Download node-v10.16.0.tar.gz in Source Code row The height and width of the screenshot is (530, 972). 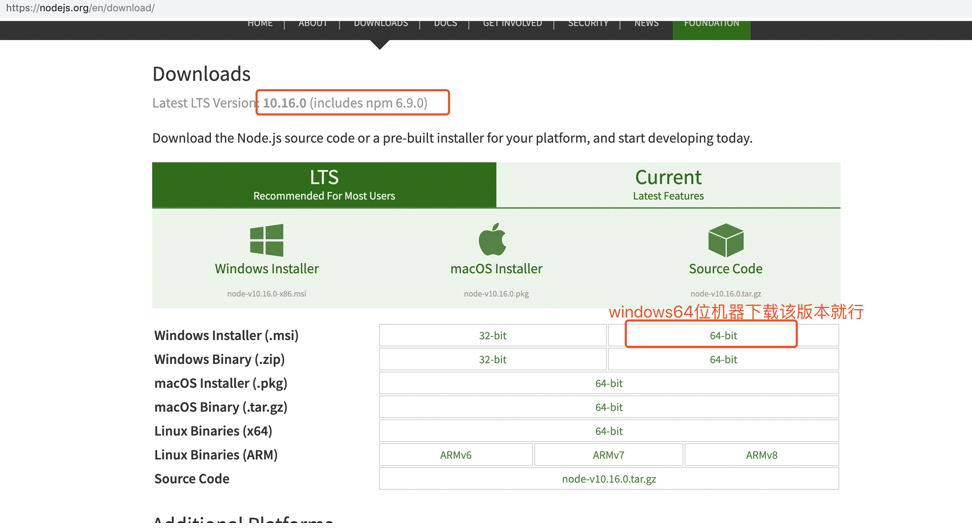pos(609,479)
